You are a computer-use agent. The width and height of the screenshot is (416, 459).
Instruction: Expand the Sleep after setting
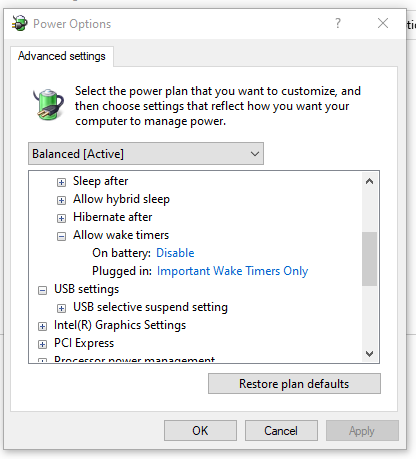pos(61,182)
